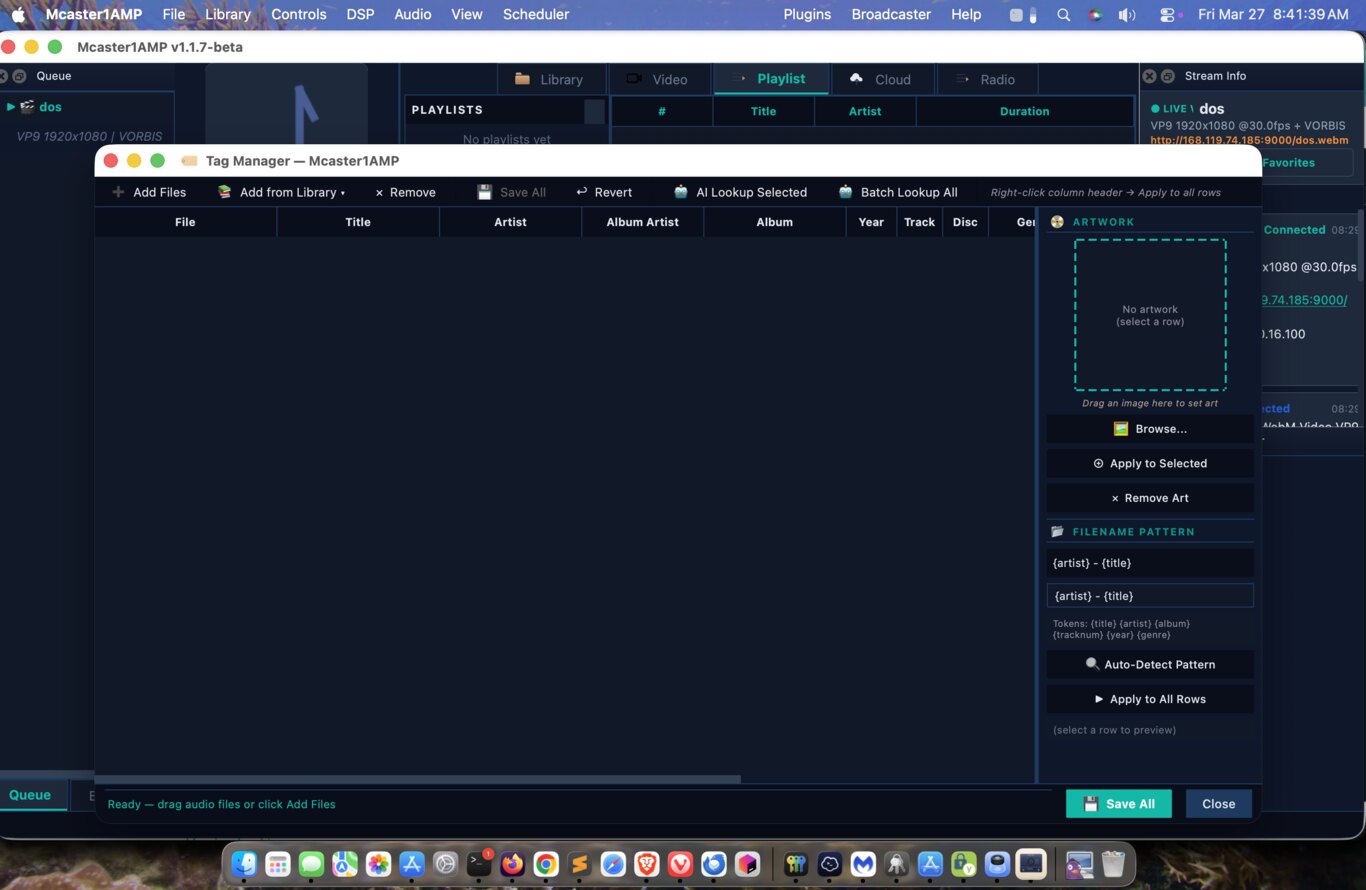Click the teal Save All button
The image size is (1366, 890).
(x=1118, y=804)
